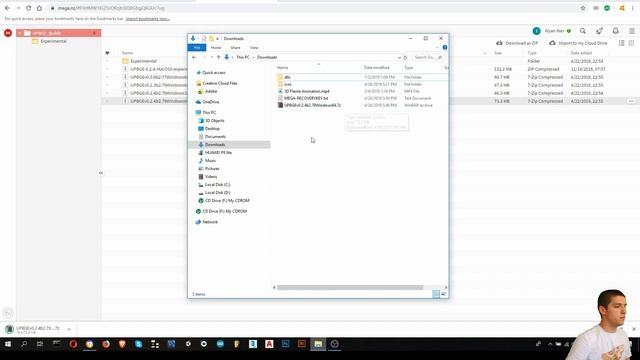This screenshot has height=360, width=640.
Task: Collapse the UPBGE root folder in MEGA sidebar
Action: click(20, 33)
